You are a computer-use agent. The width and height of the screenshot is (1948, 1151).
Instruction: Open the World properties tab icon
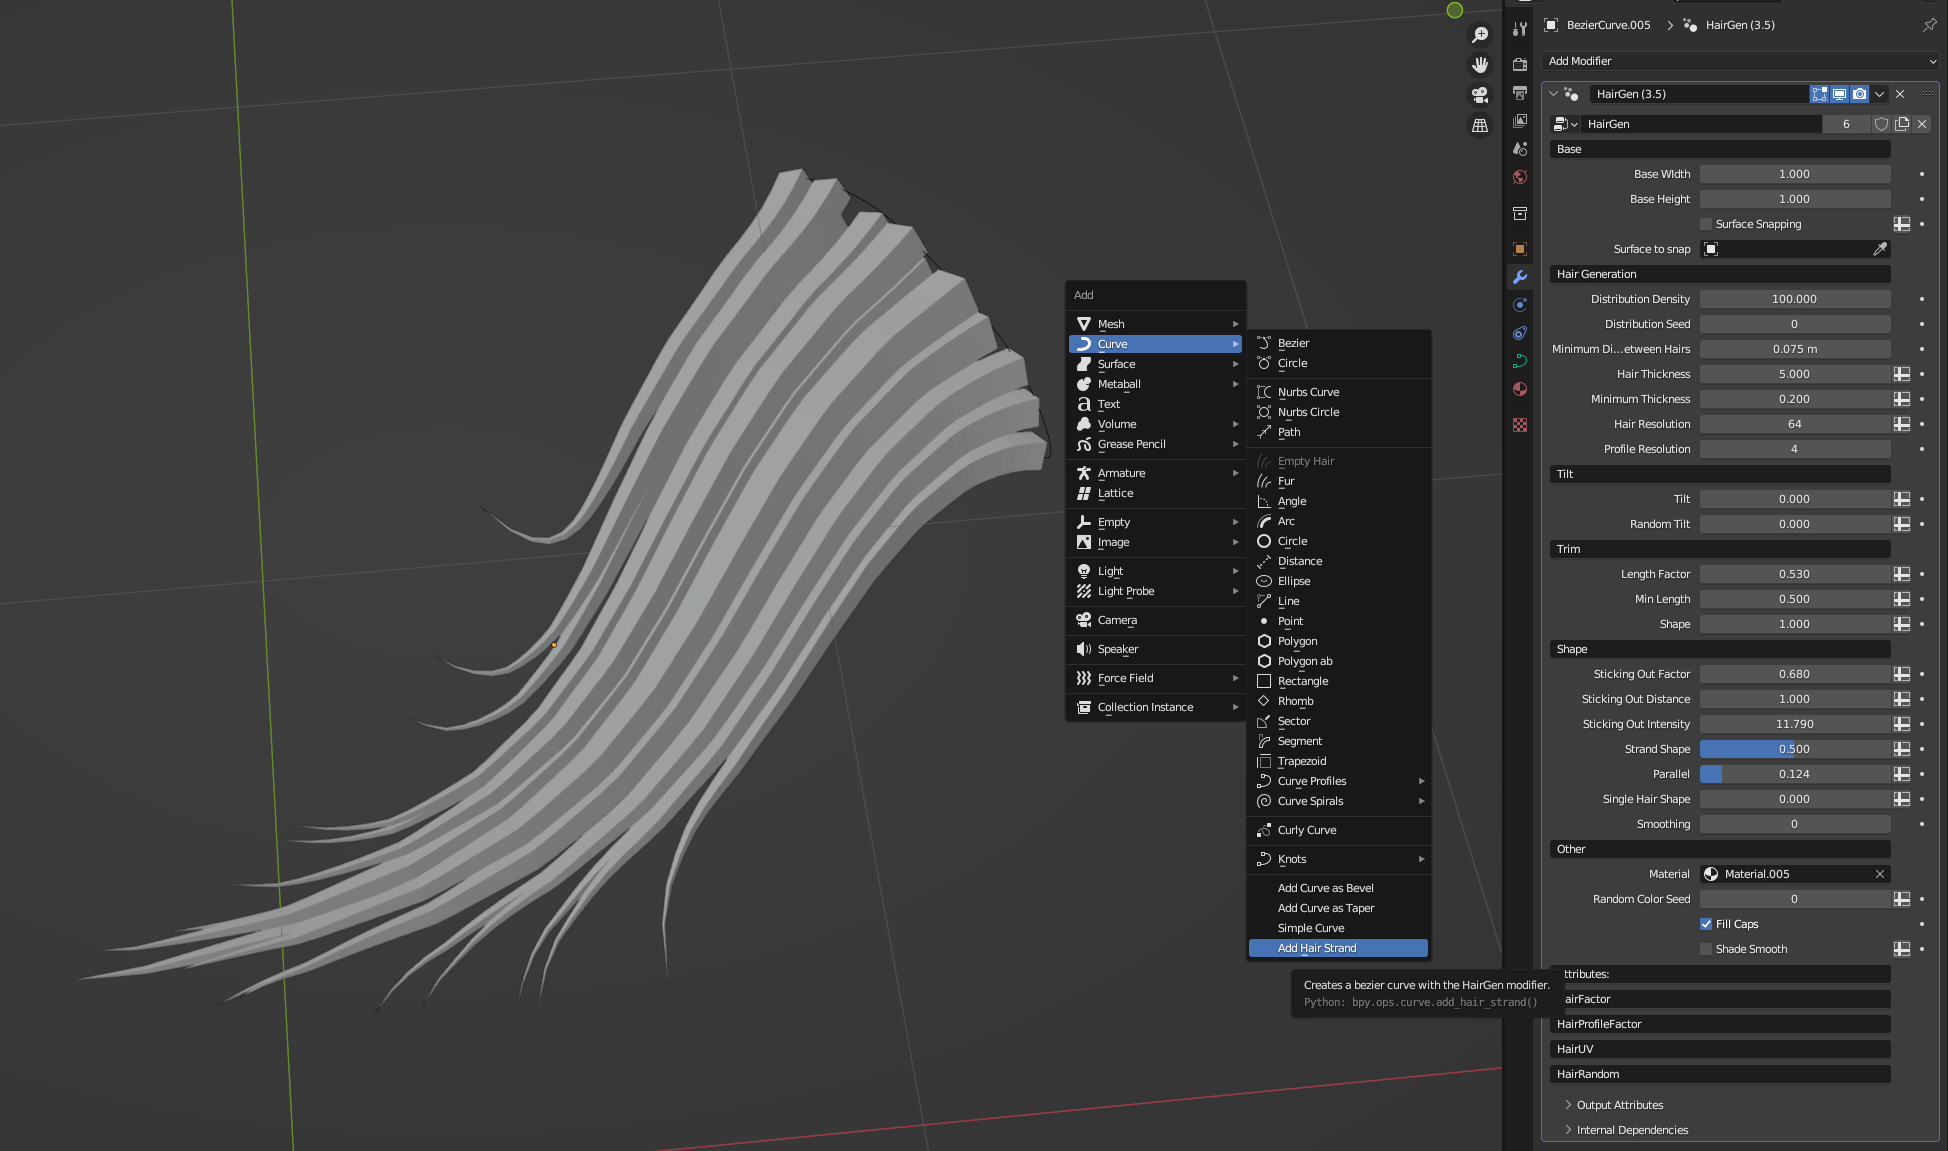(1520, 177)
